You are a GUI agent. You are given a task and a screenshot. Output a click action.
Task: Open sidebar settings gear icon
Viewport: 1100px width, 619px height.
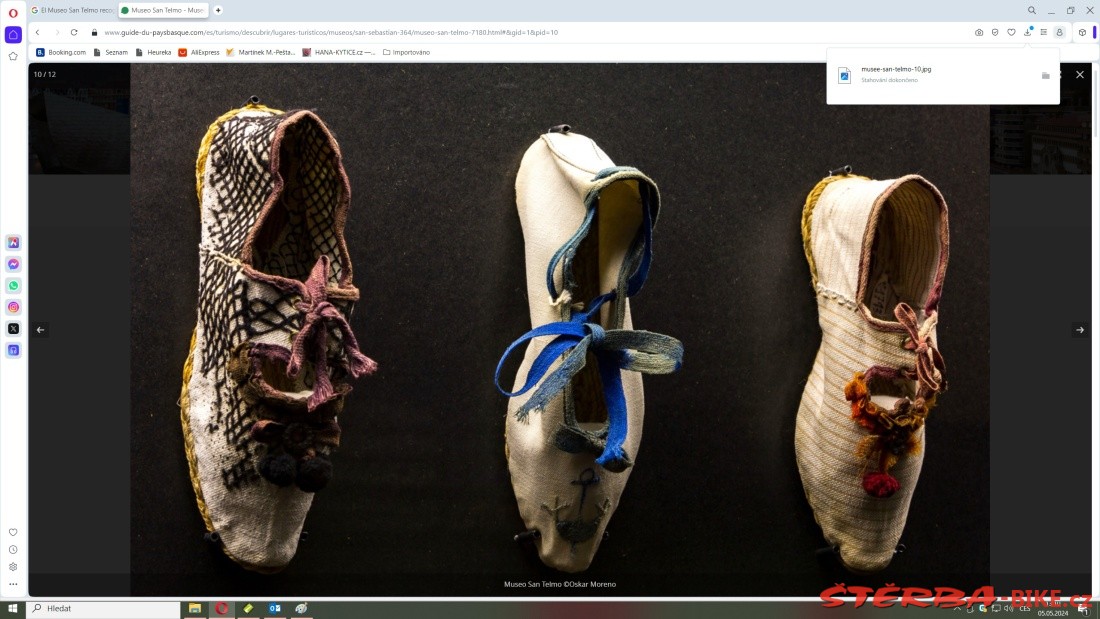click(x=13, y=567)
